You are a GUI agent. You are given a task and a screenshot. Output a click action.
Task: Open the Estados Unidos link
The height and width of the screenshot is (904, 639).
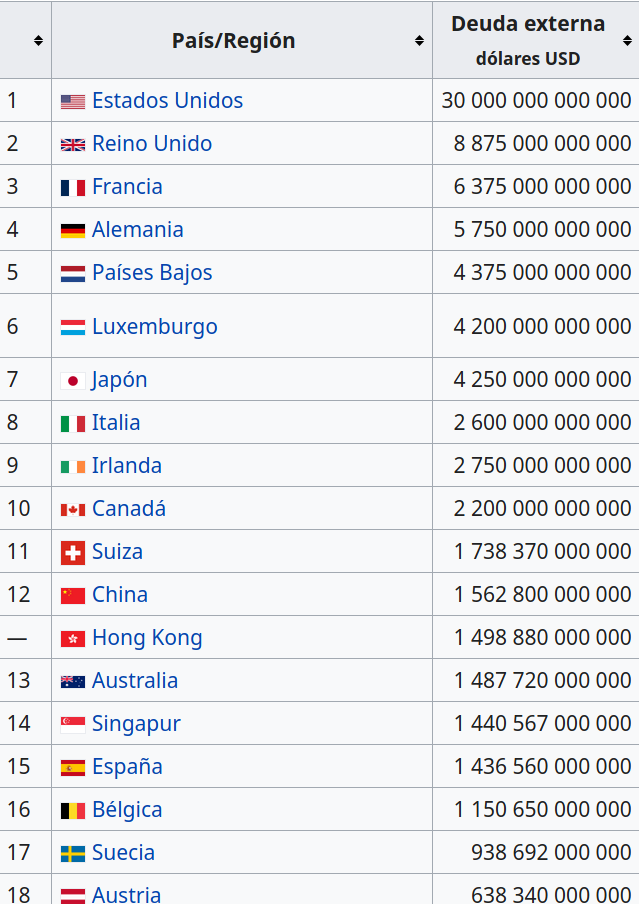point(167,100)
